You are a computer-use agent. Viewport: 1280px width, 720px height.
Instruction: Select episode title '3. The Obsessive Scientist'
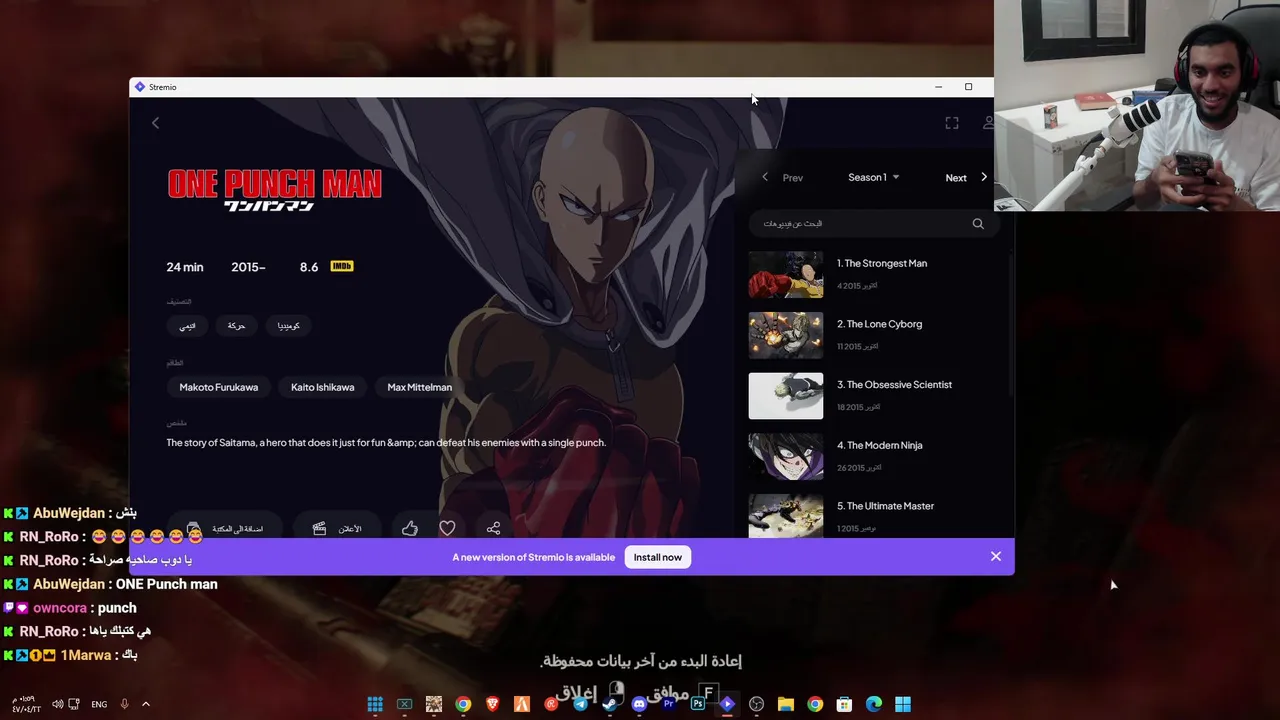894,385
